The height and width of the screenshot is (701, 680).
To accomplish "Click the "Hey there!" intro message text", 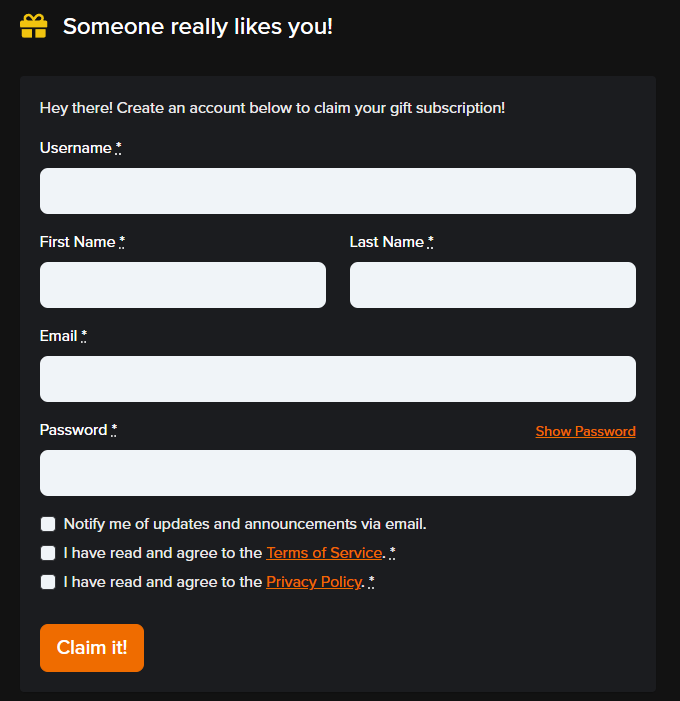I will point(272,107).
